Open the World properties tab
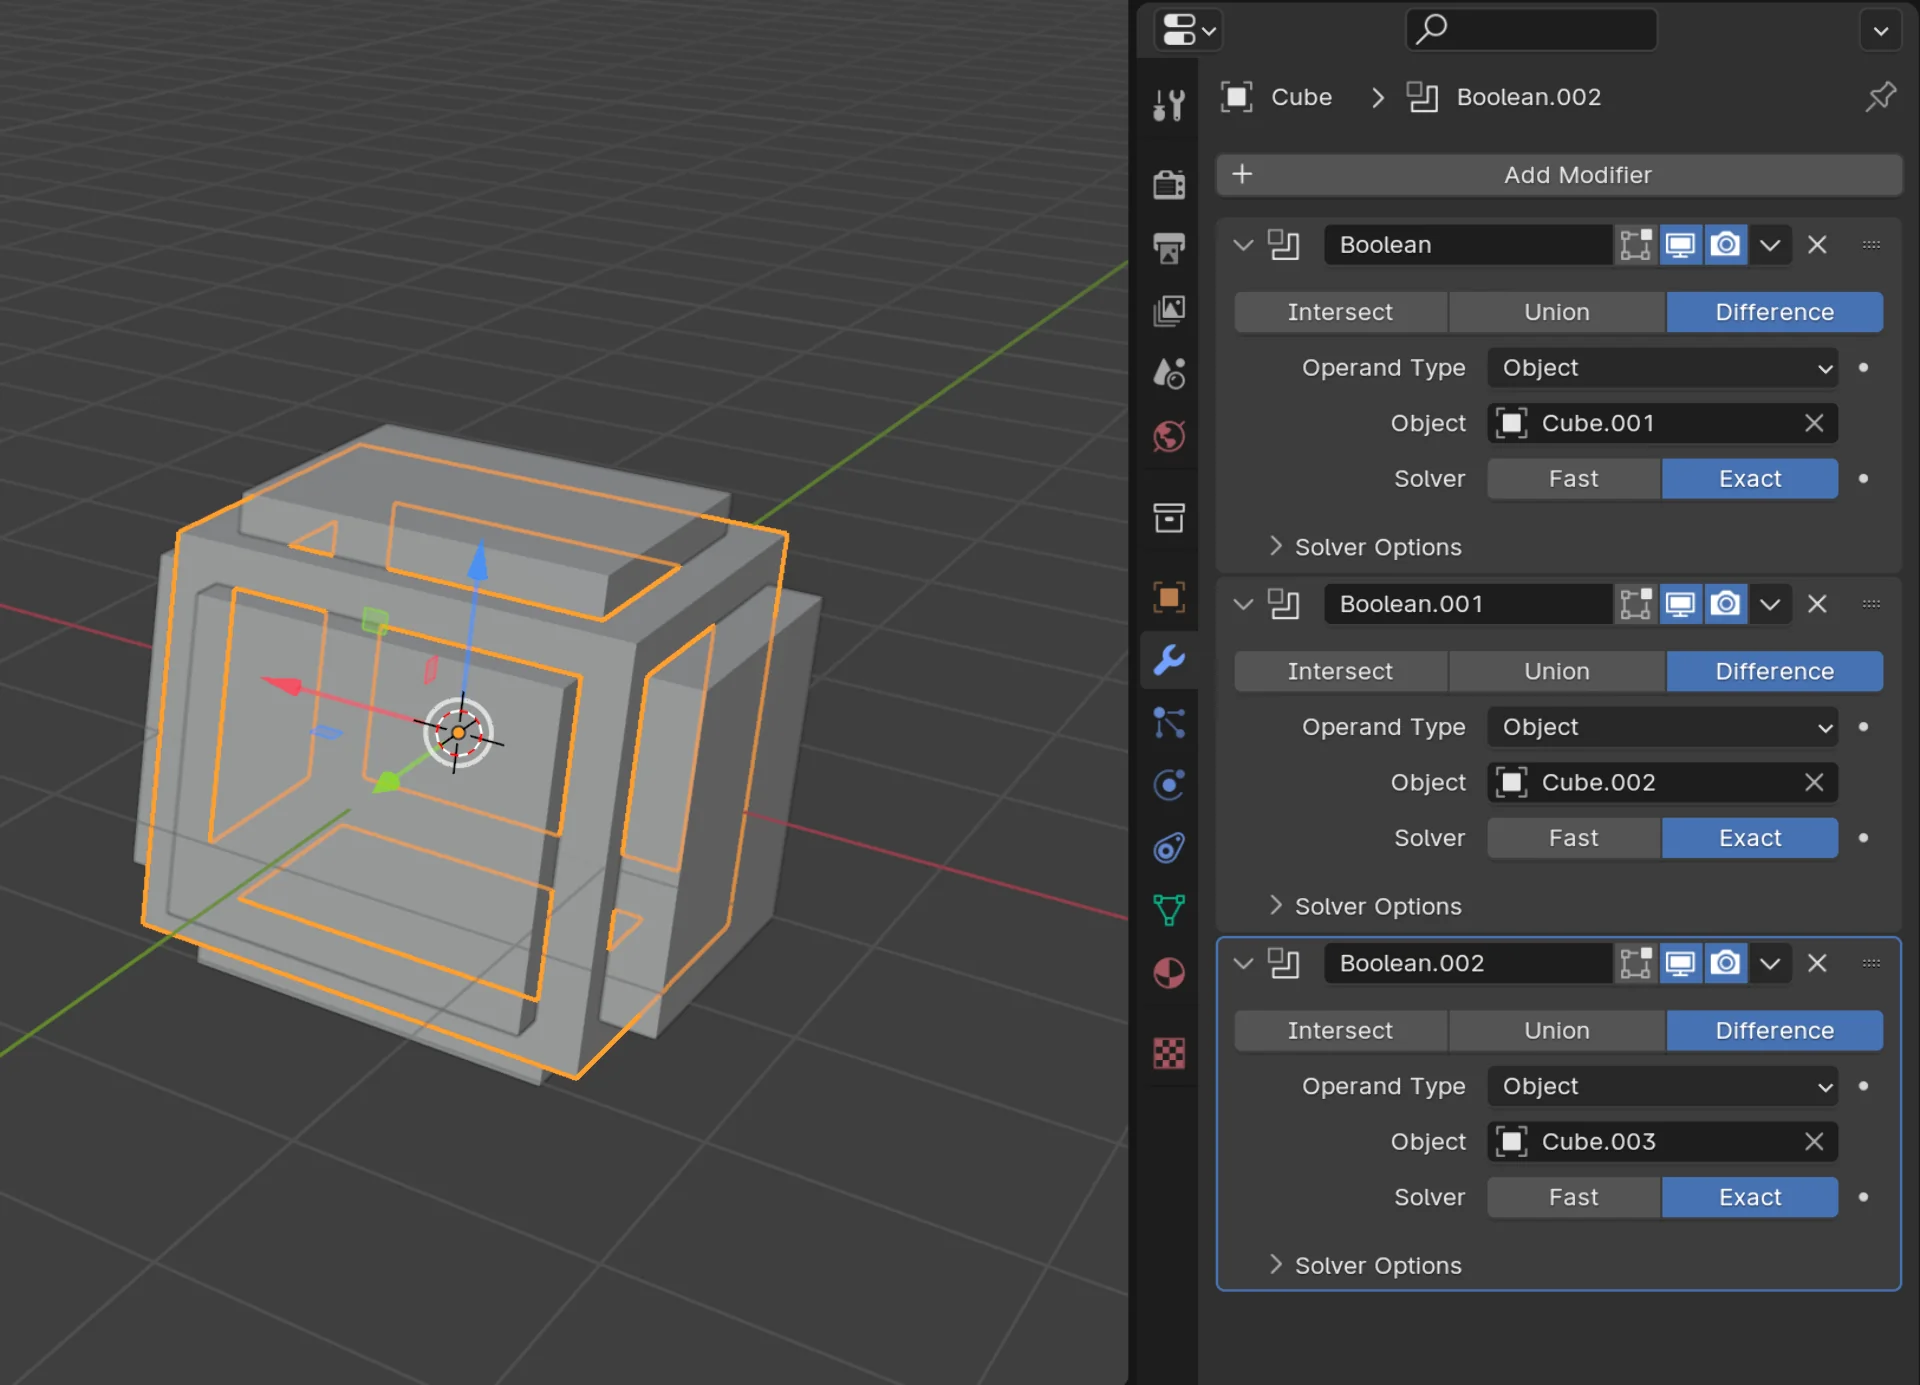The width and height of the screenshot is (1920, 1385). click(x=1169, y=437)
